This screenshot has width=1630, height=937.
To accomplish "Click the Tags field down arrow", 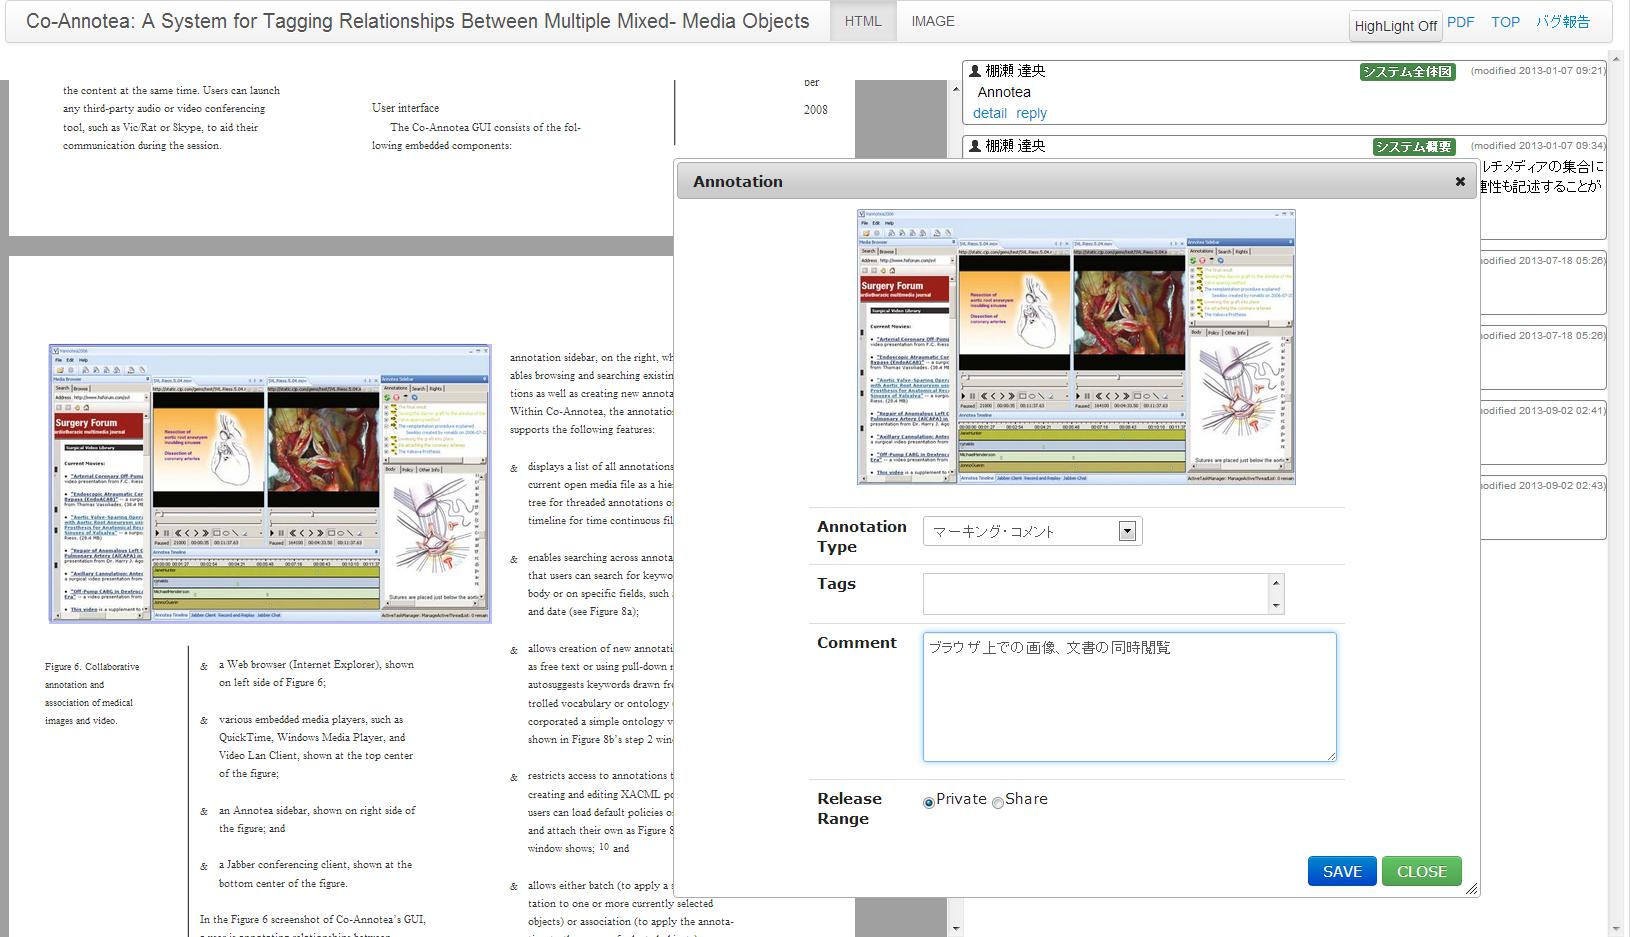I will coord(1275,605).
